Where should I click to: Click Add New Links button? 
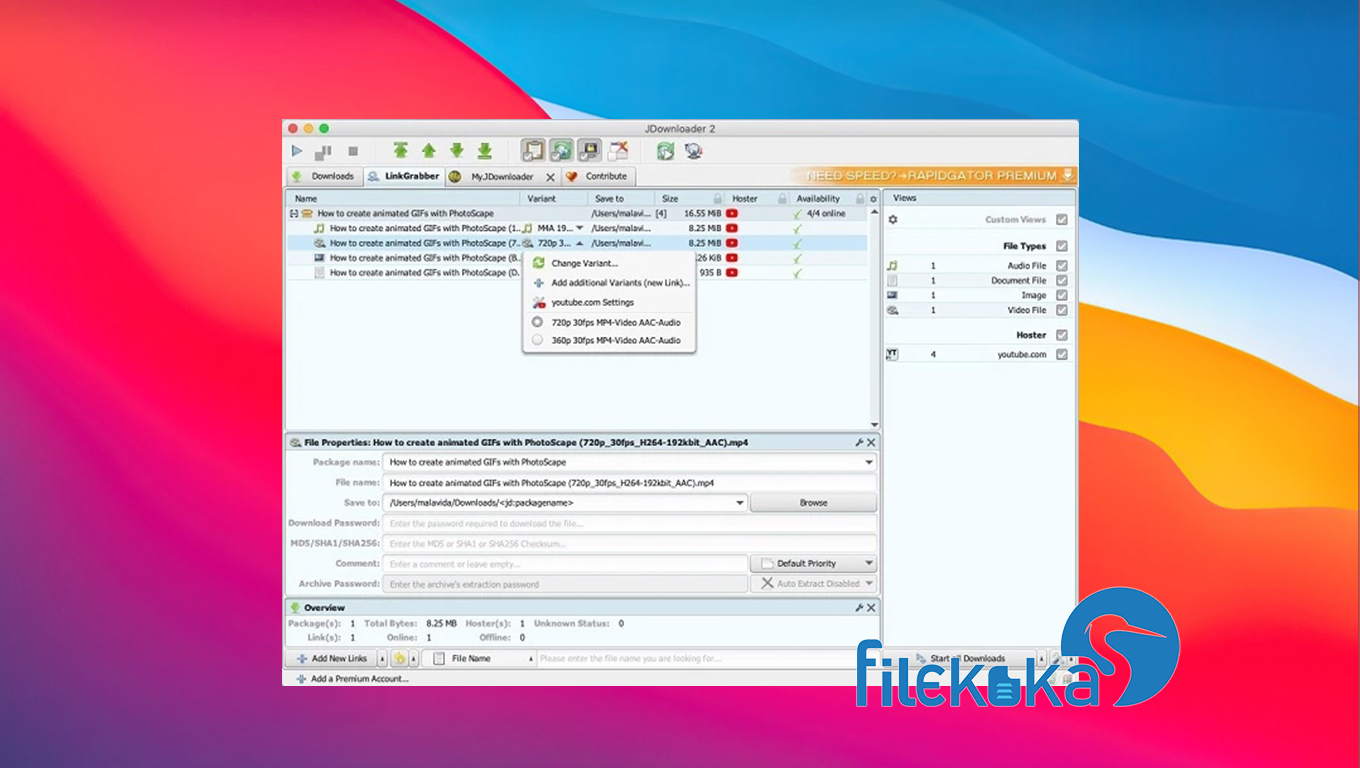pyautogui.click(x=330, y=658)
